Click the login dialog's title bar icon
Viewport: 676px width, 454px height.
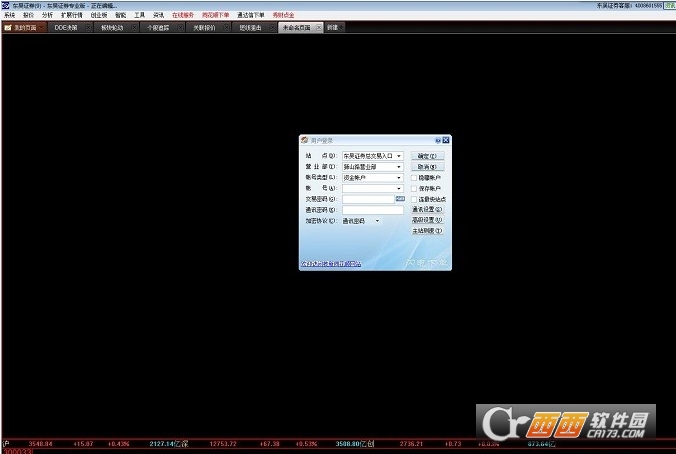click(304, 140)
